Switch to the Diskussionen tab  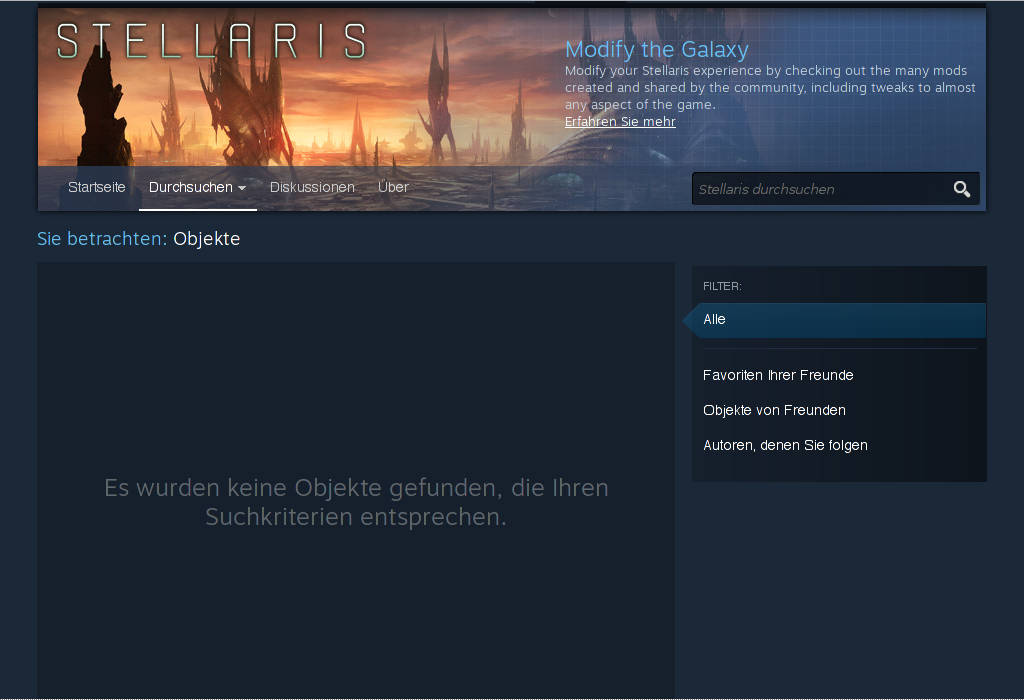[312, 187]
